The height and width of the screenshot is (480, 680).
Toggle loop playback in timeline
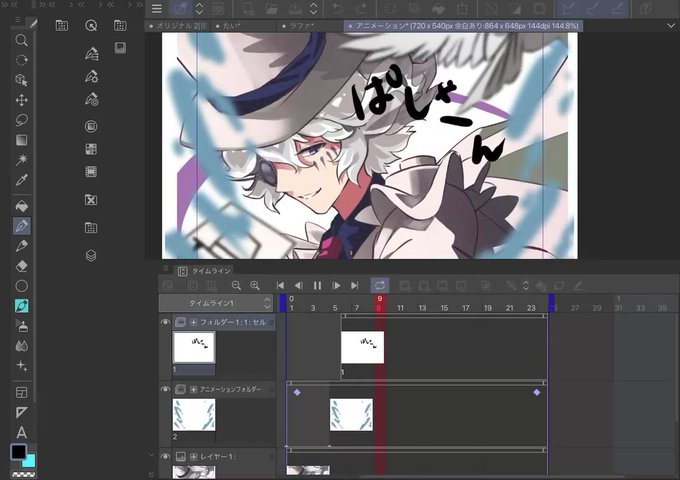click(x=380, y=285)
